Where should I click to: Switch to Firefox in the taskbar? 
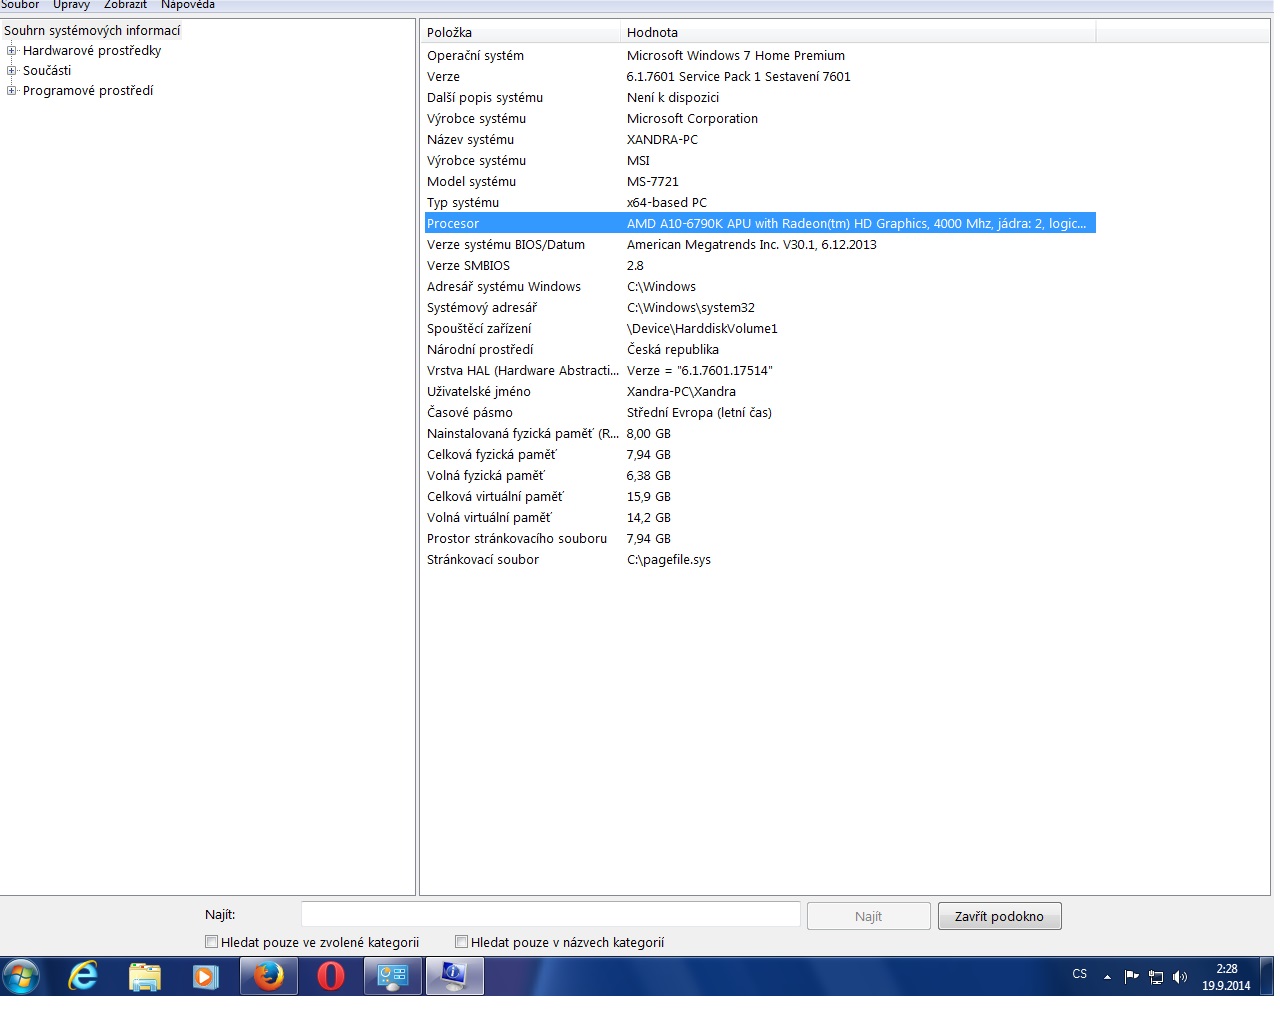(x=268, y=976)
